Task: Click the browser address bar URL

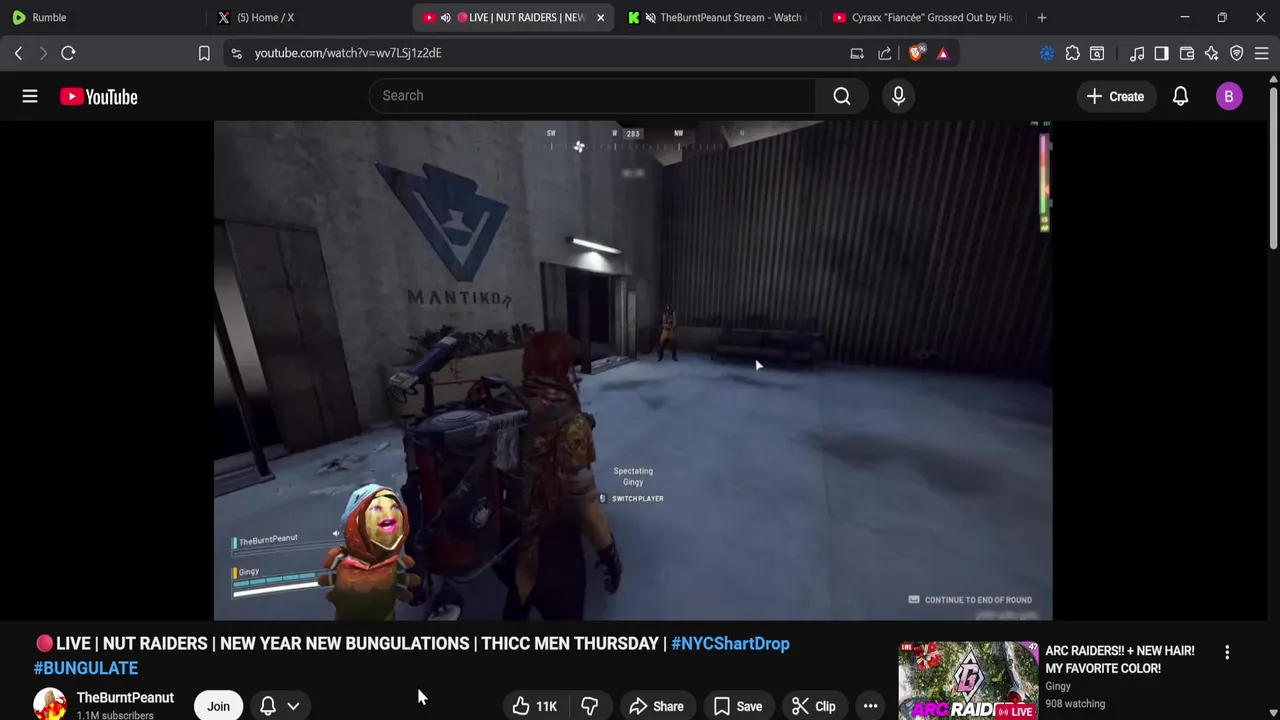Action: pyautogui.click(x=348, y=53)
